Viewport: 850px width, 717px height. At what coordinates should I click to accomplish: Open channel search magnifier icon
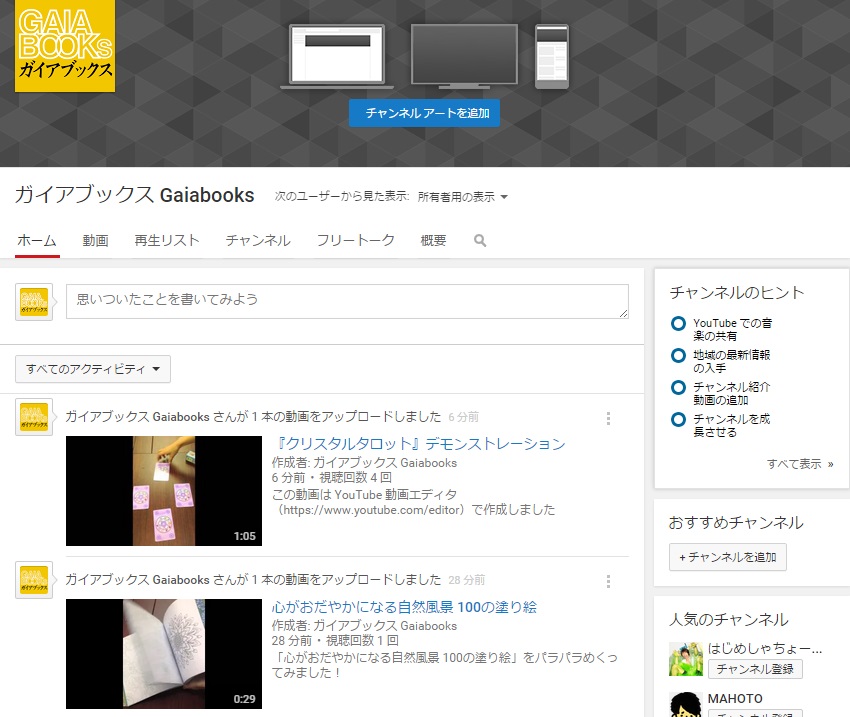pyautogui.click(x=480, y=240)
